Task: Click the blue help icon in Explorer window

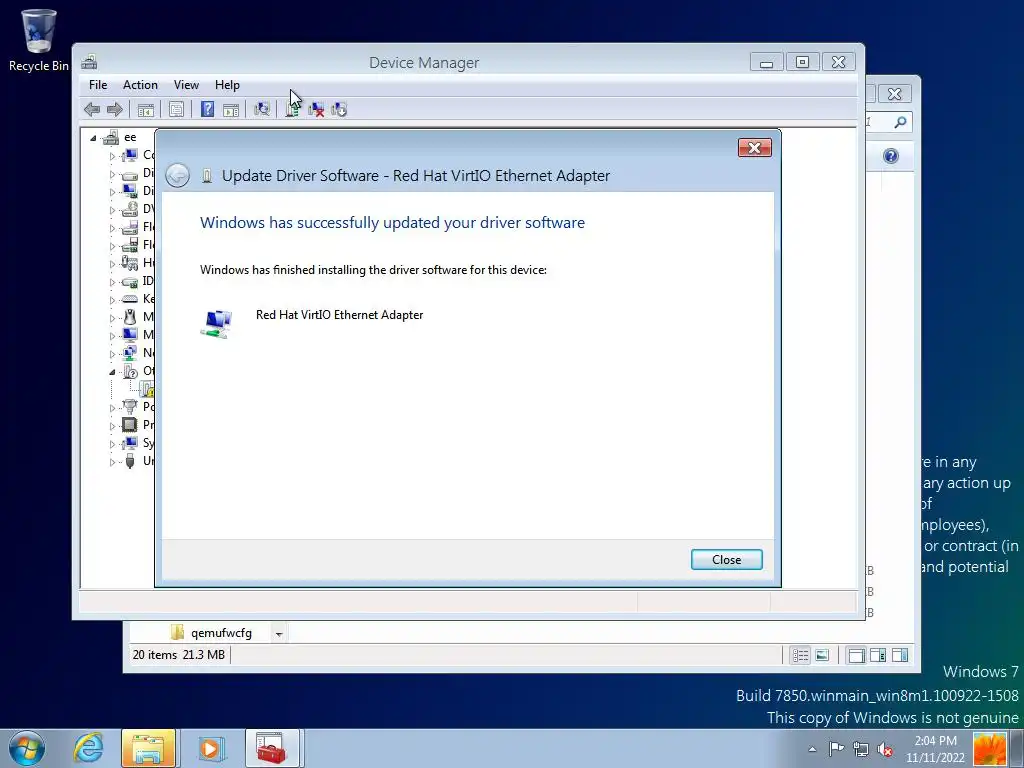Action: 891,156
